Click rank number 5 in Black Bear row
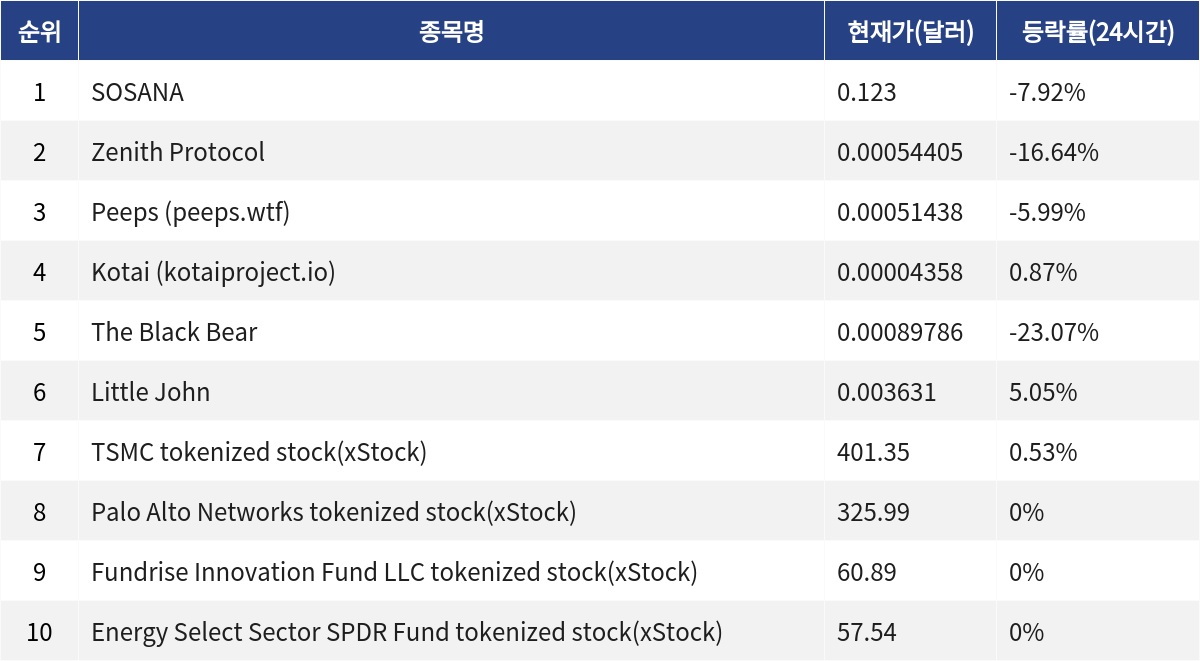This screenshot has height=661, width=1200. (39, 333)
